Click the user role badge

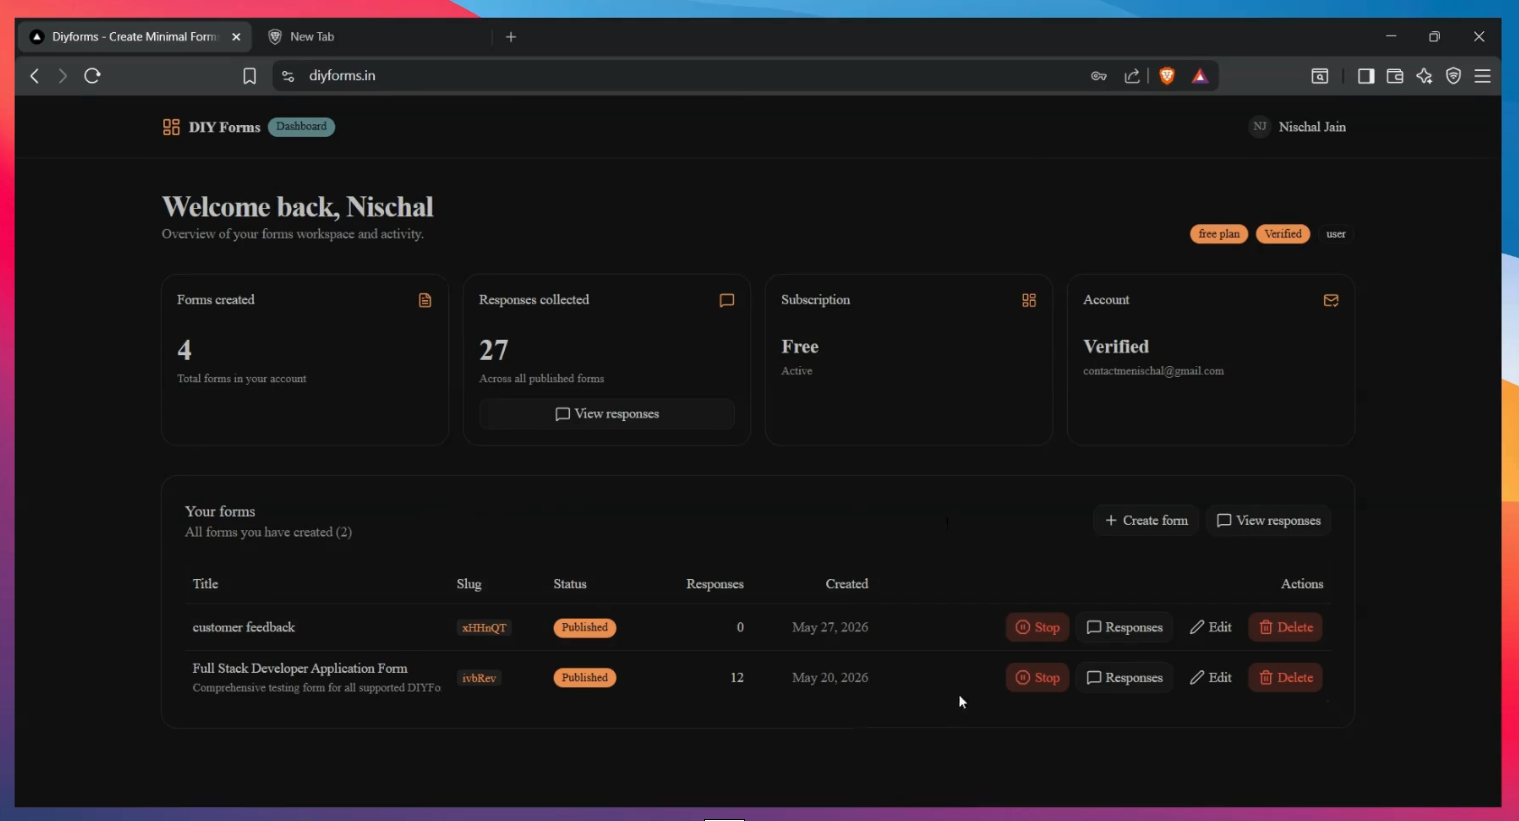coord(1336,234)
